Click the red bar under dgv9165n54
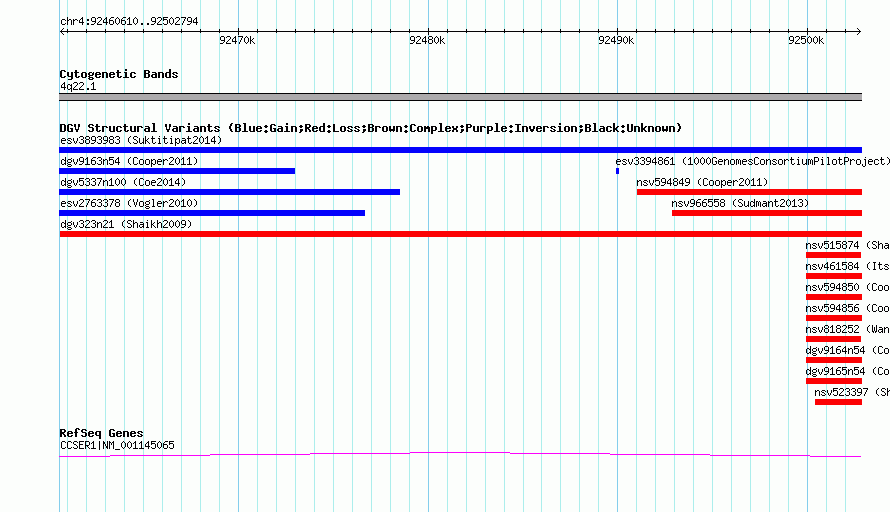Image resolution: width=890 pixels, height=512 pixels. point(834,381)
